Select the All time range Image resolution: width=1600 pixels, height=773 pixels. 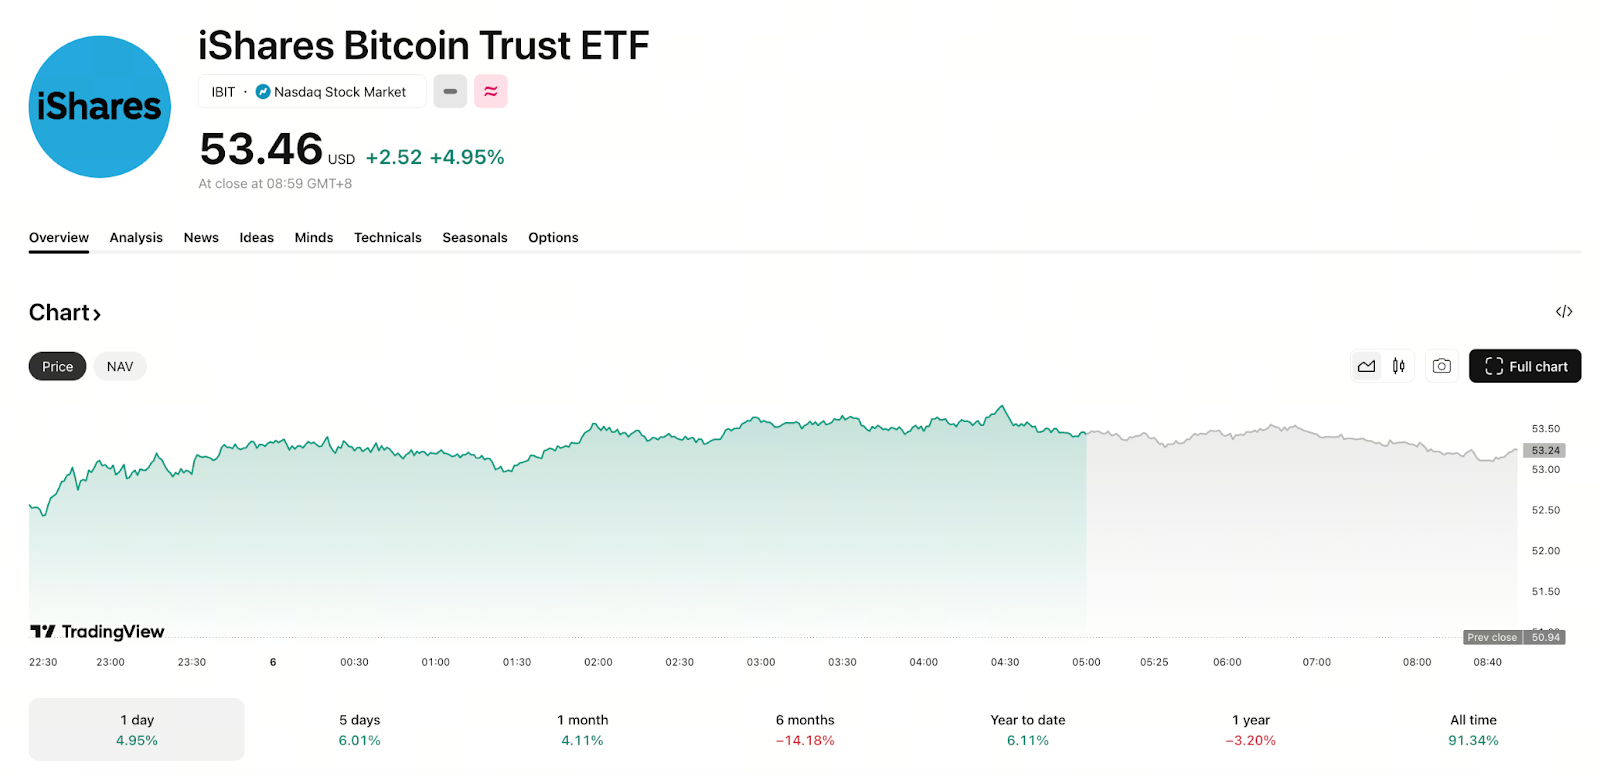click(x=1473, y=730)
